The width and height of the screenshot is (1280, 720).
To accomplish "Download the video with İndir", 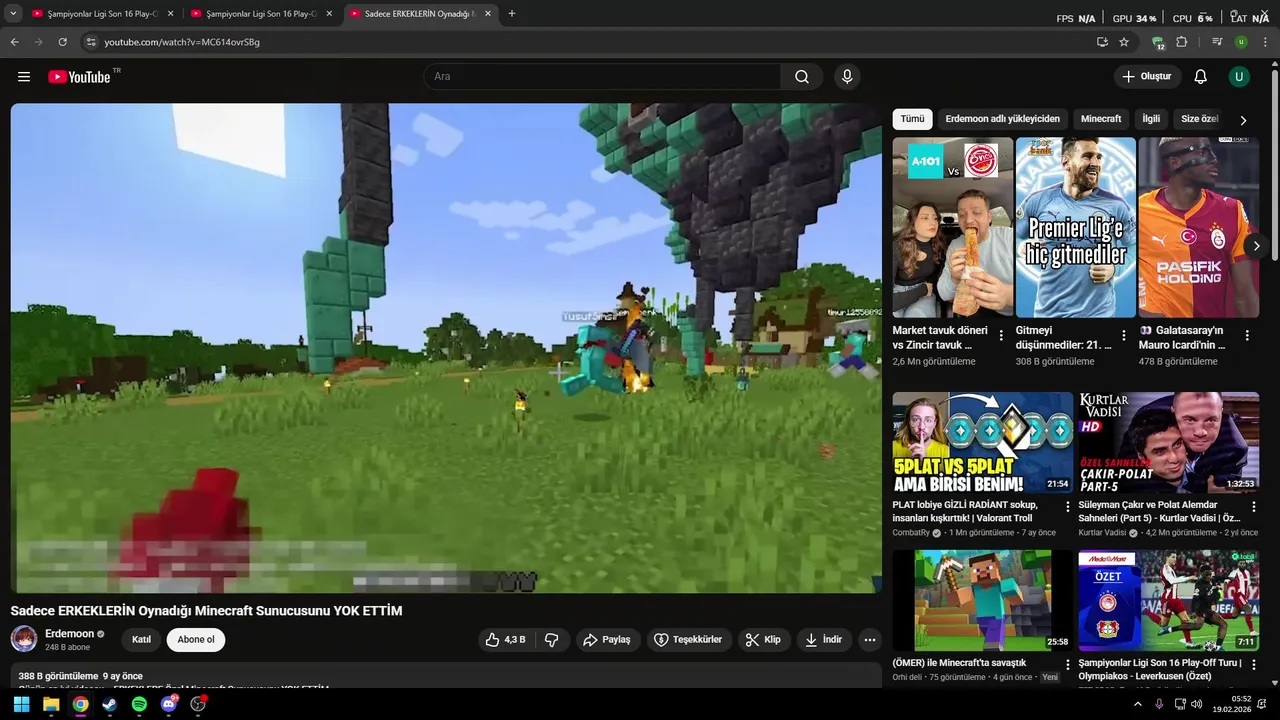I will (x=824, y=640).
